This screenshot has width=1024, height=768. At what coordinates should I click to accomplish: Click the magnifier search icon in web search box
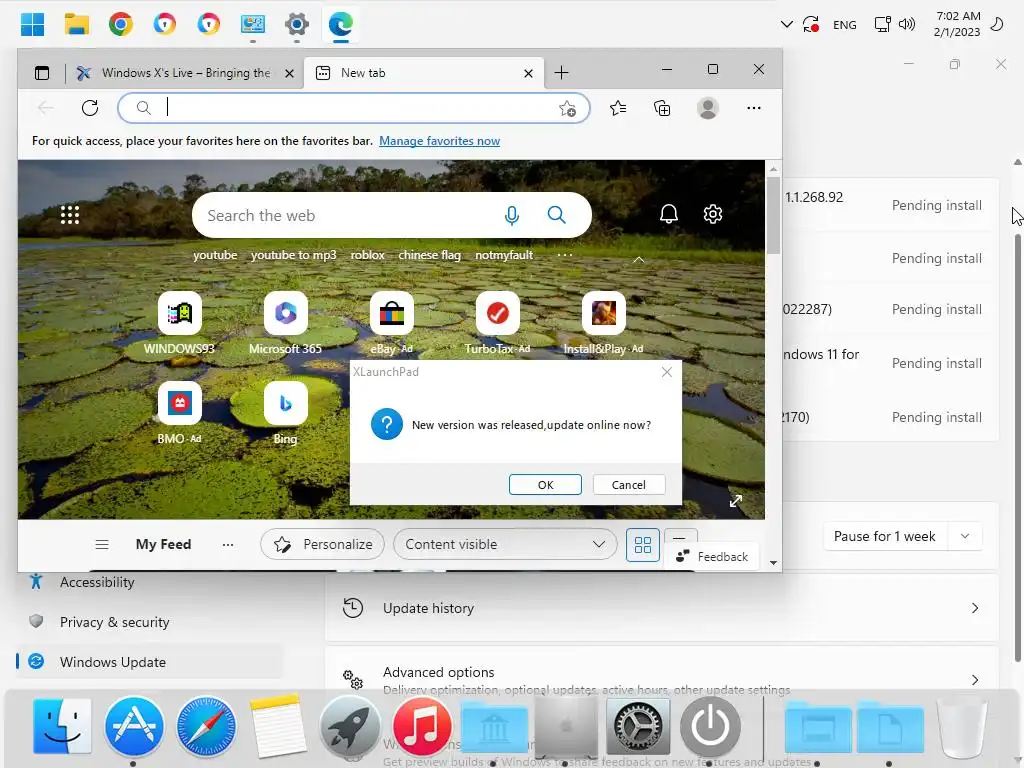click(556, 215)
